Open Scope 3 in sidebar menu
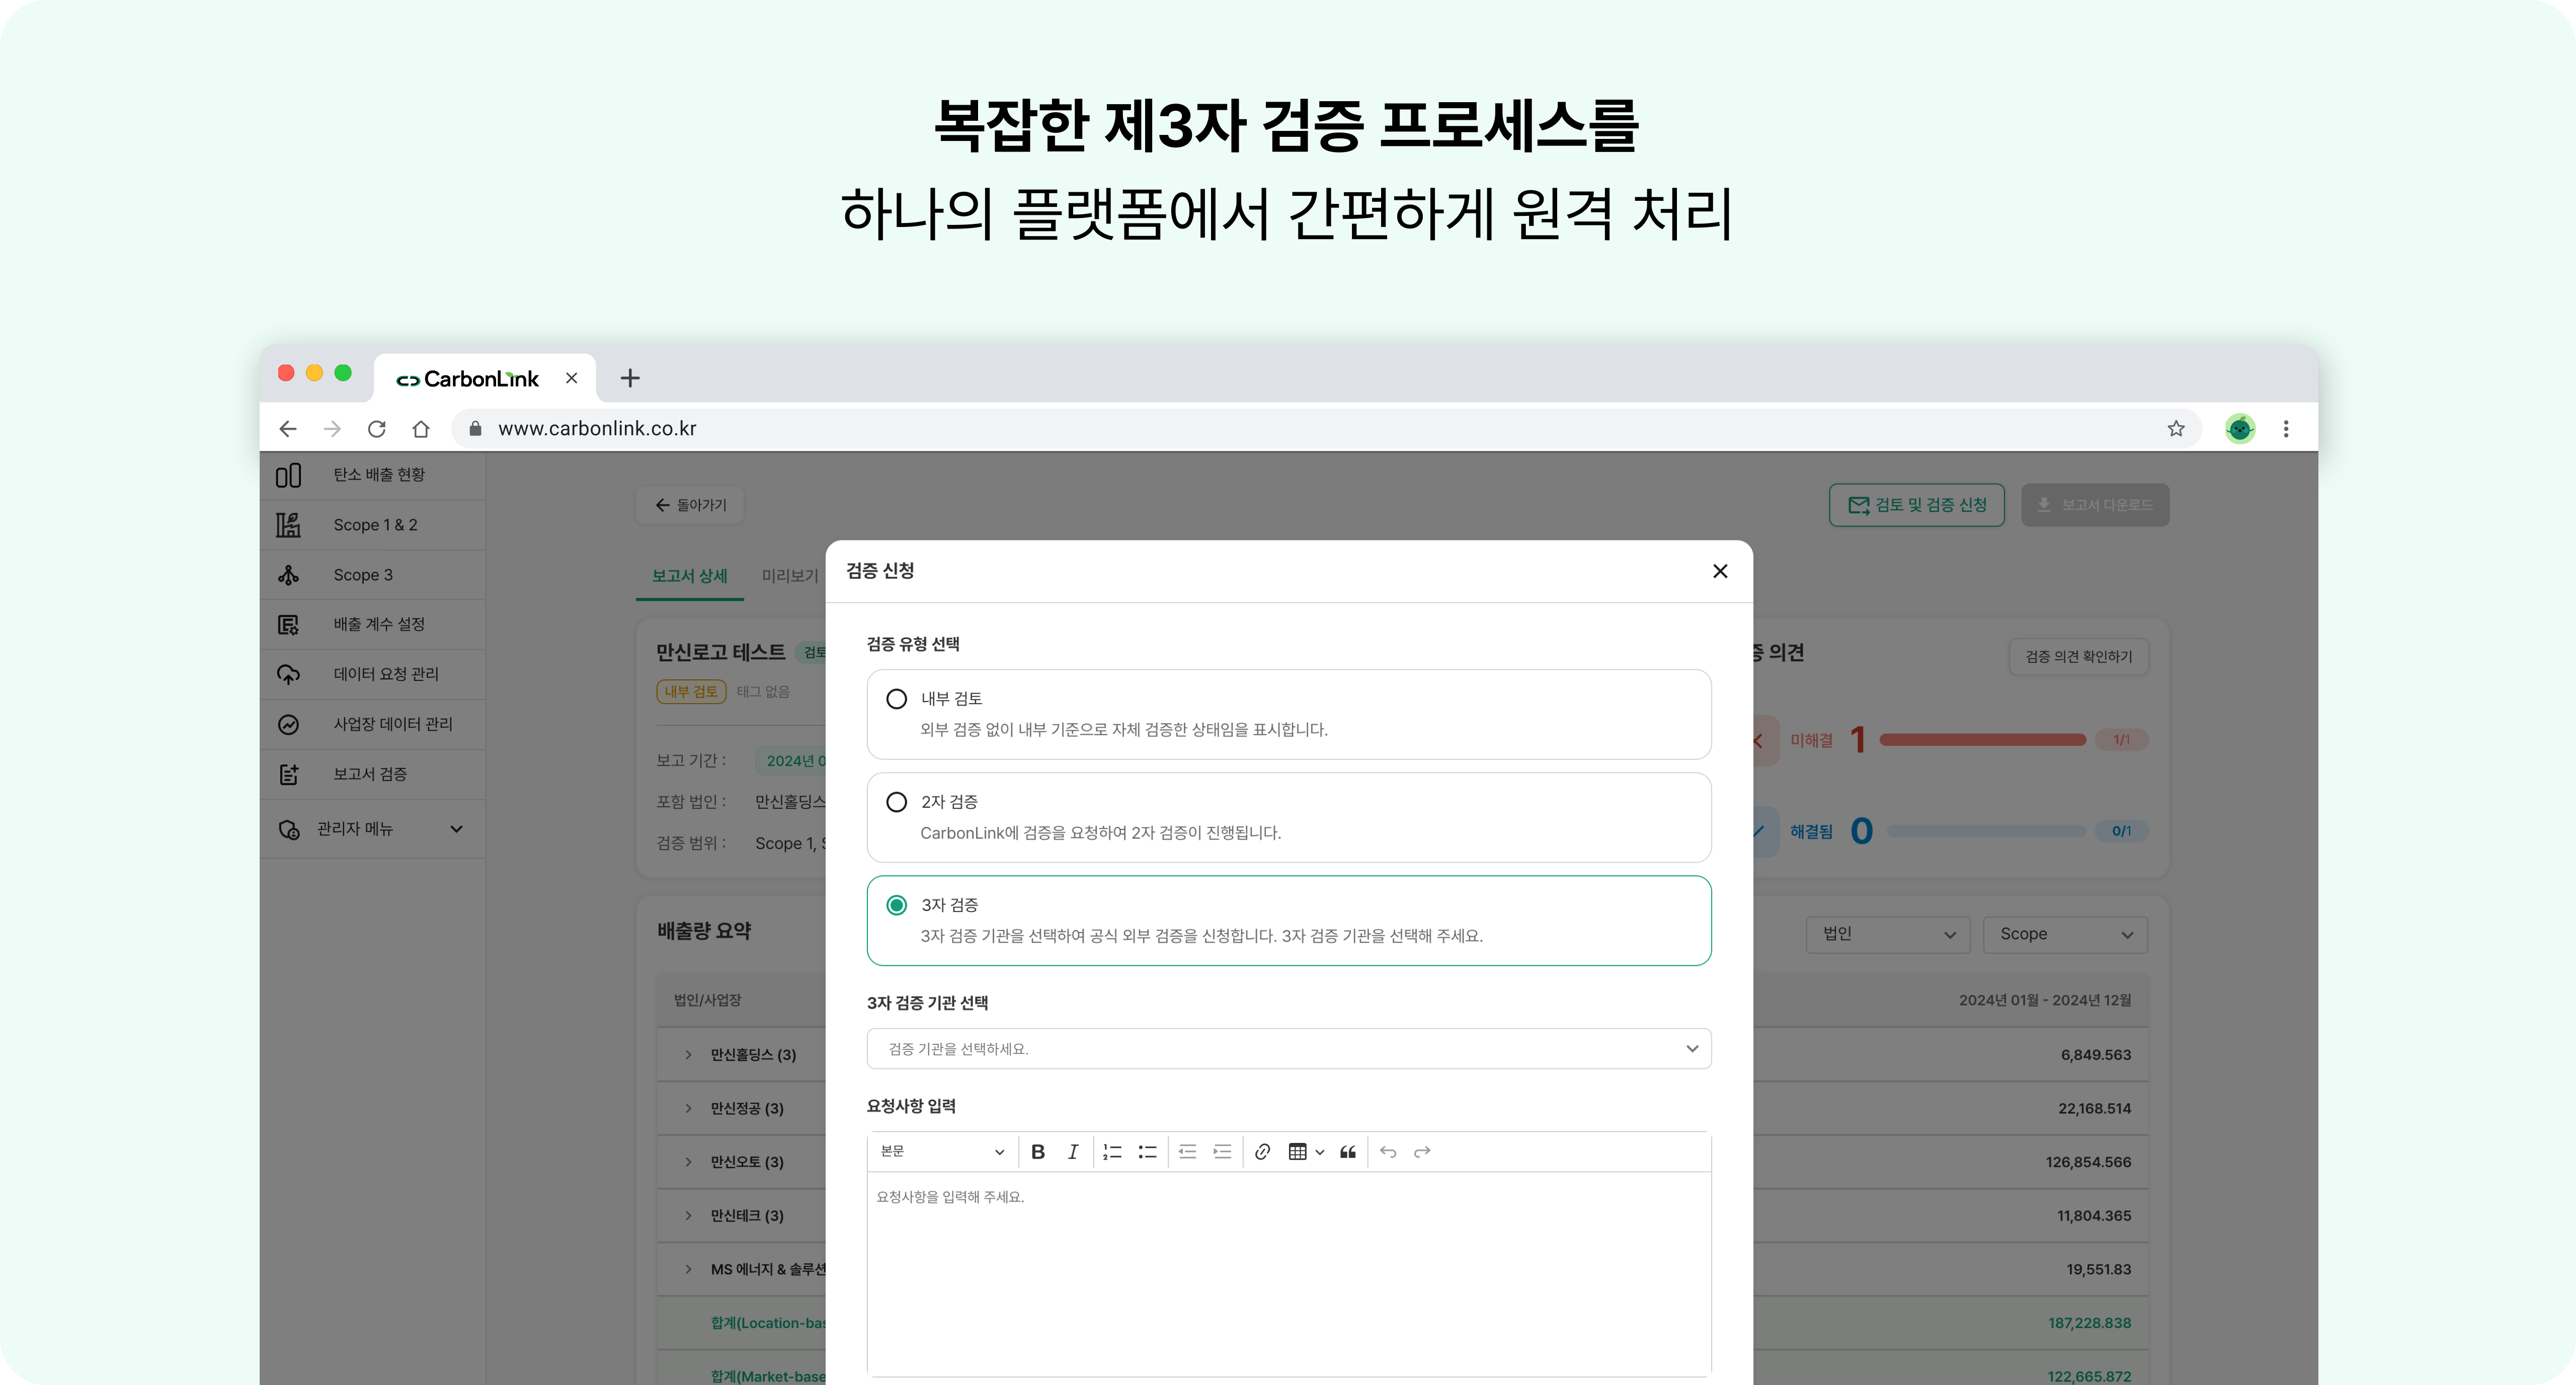Viewport: 2576px width, 1385px height. [x=363, y=575]
